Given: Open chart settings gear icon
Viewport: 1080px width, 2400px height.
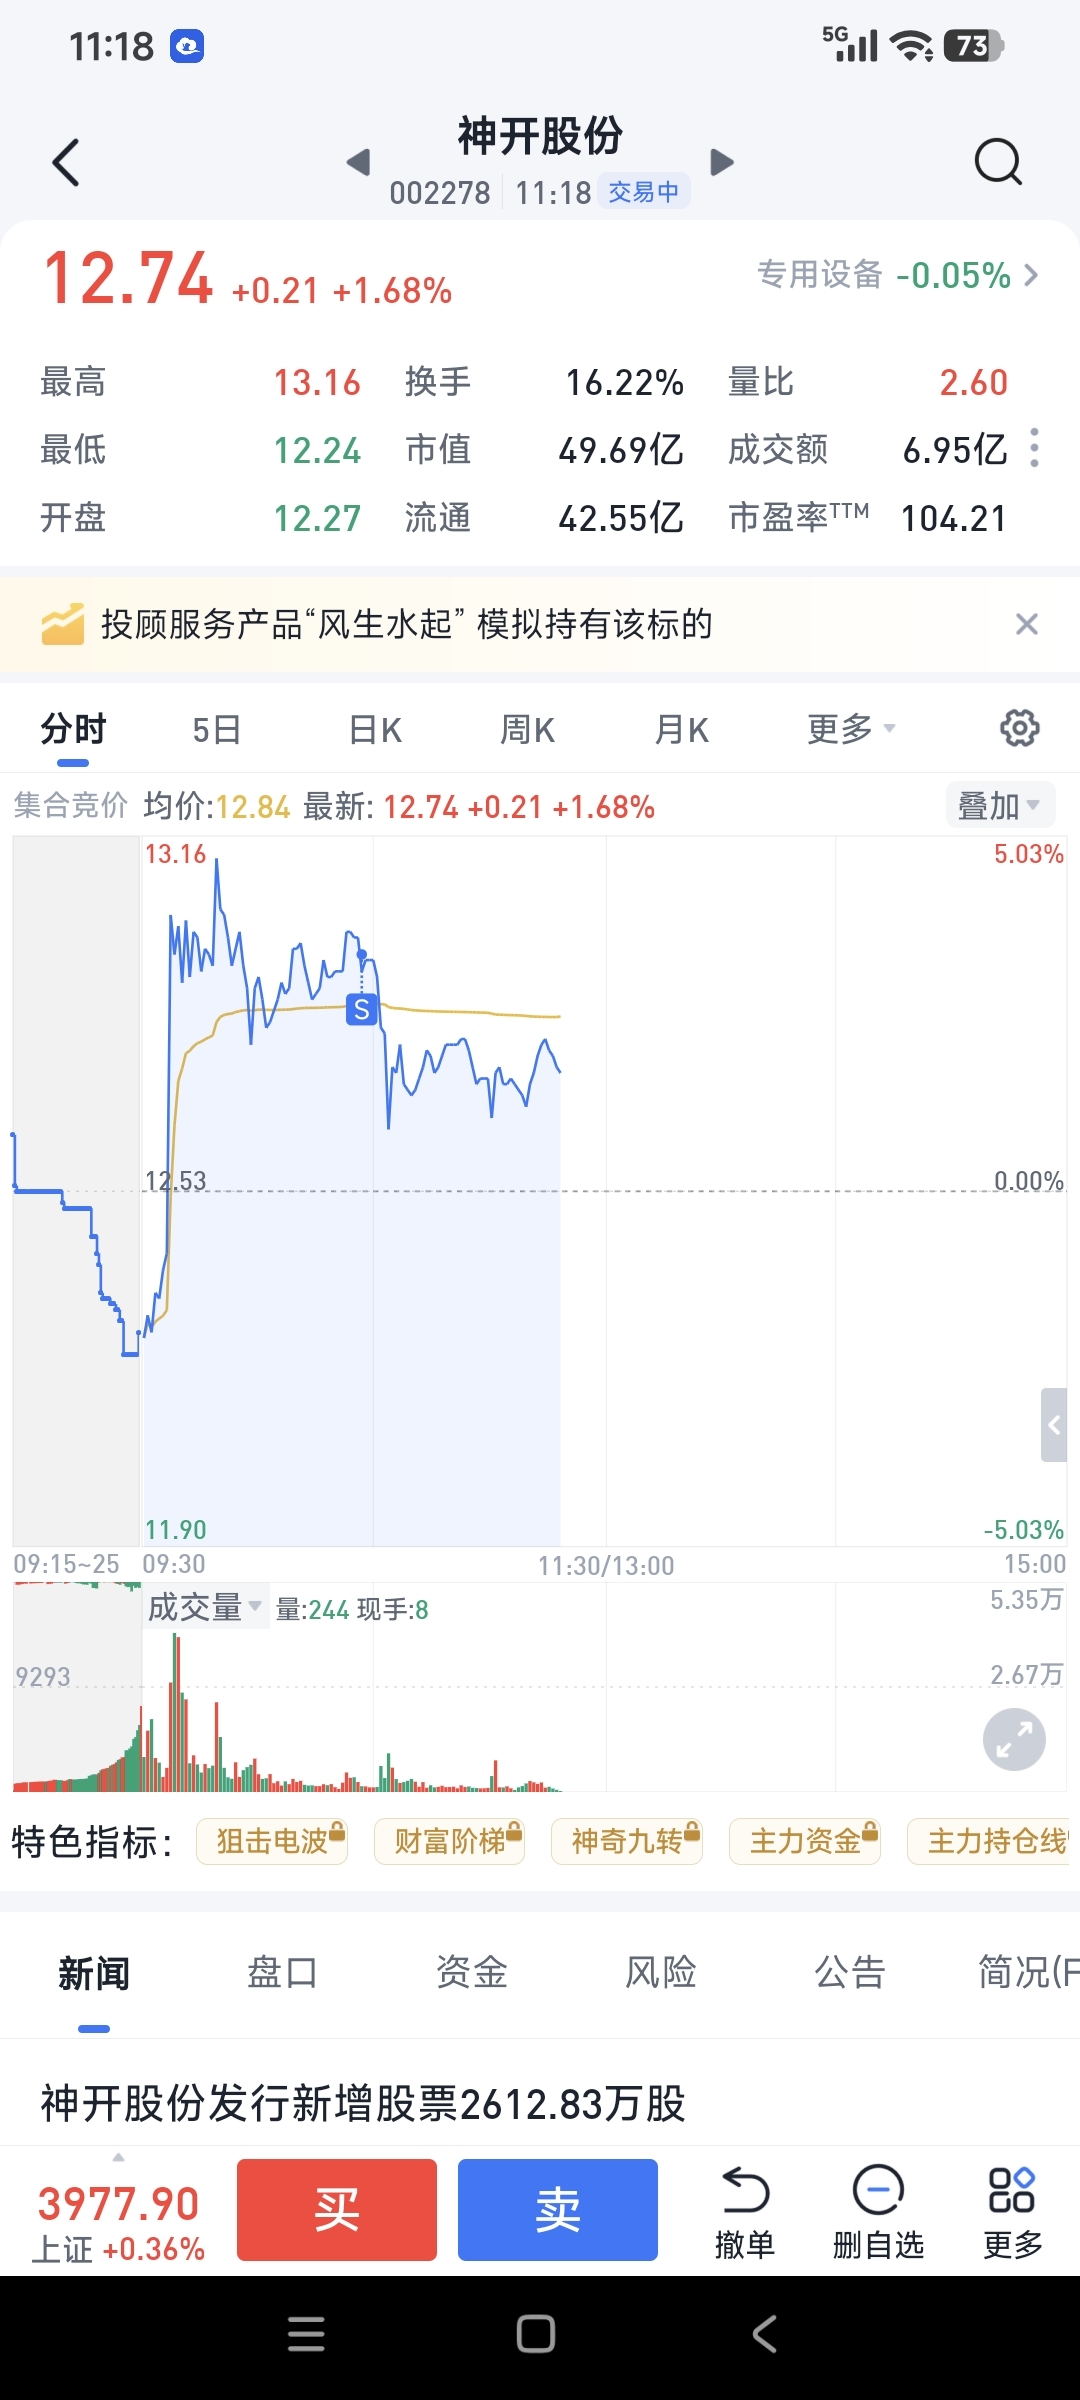Looking at the screenshot, I should 1019,729.
